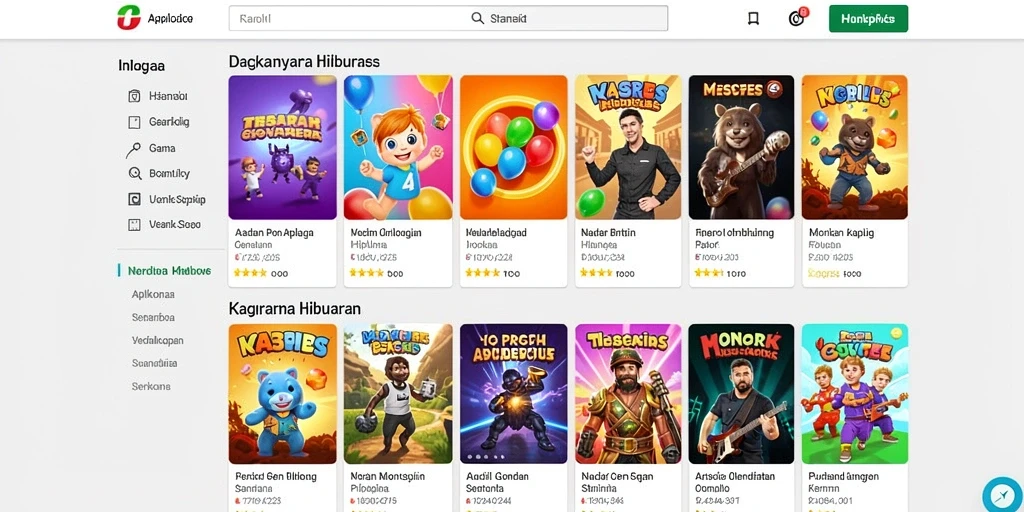The height and width of the screenshot is (512, 1024).
Task: Click the Bomtilky sidebar icon
Action: tap(135, 174)
